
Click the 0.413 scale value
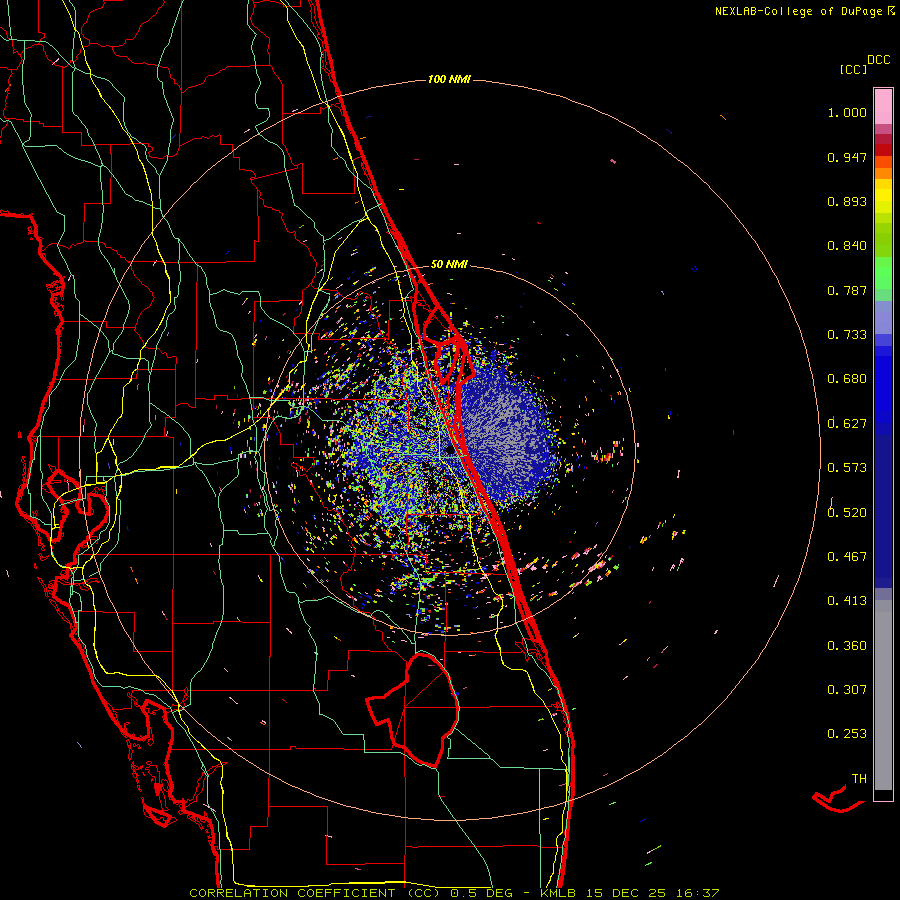(x=847, y=601)
